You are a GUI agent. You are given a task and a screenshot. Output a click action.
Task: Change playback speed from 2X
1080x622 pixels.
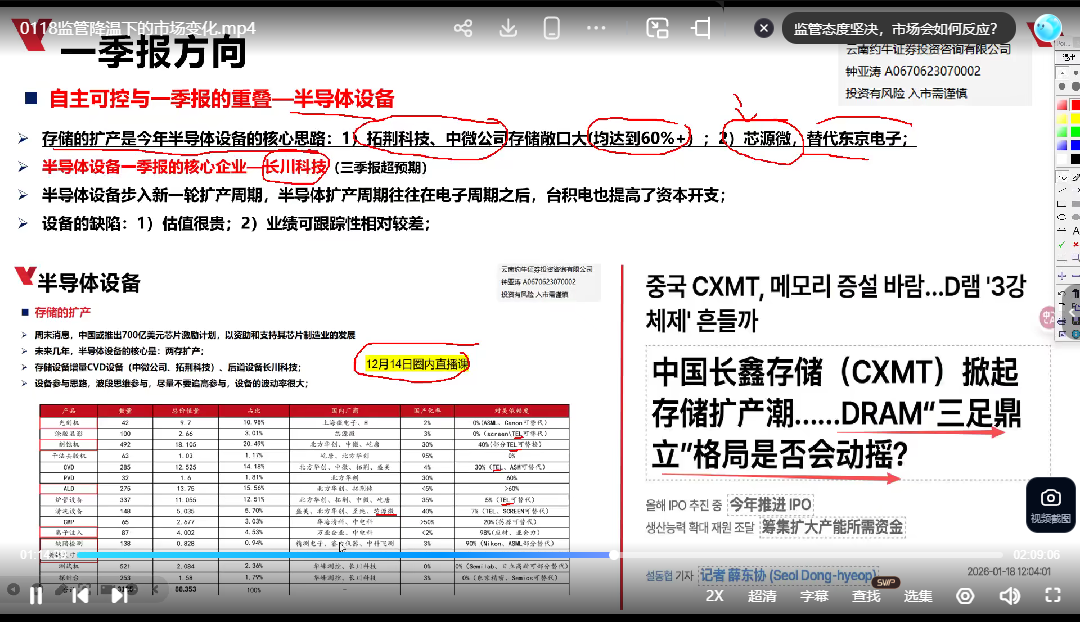point(715,596)
